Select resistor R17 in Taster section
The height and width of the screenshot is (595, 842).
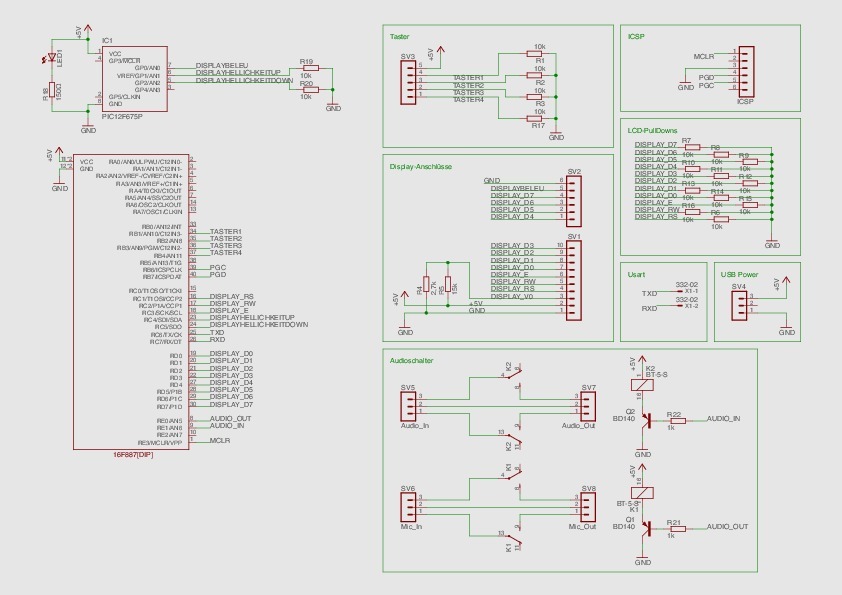pos(534,118)
